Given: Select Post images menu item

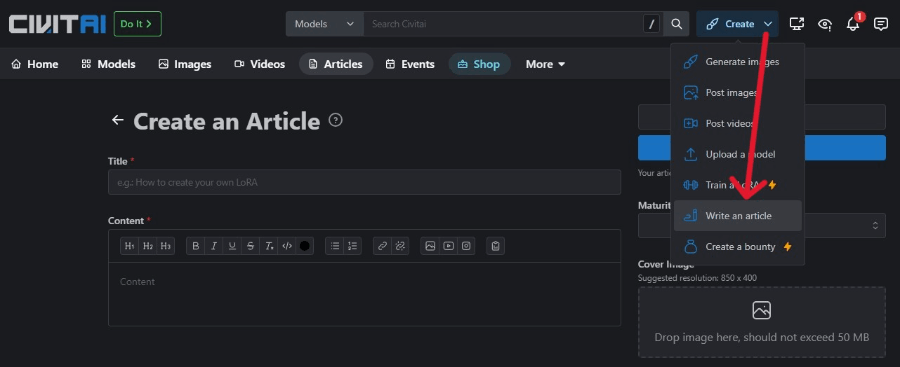Looking at the screenshot, I should pos(738,92).
